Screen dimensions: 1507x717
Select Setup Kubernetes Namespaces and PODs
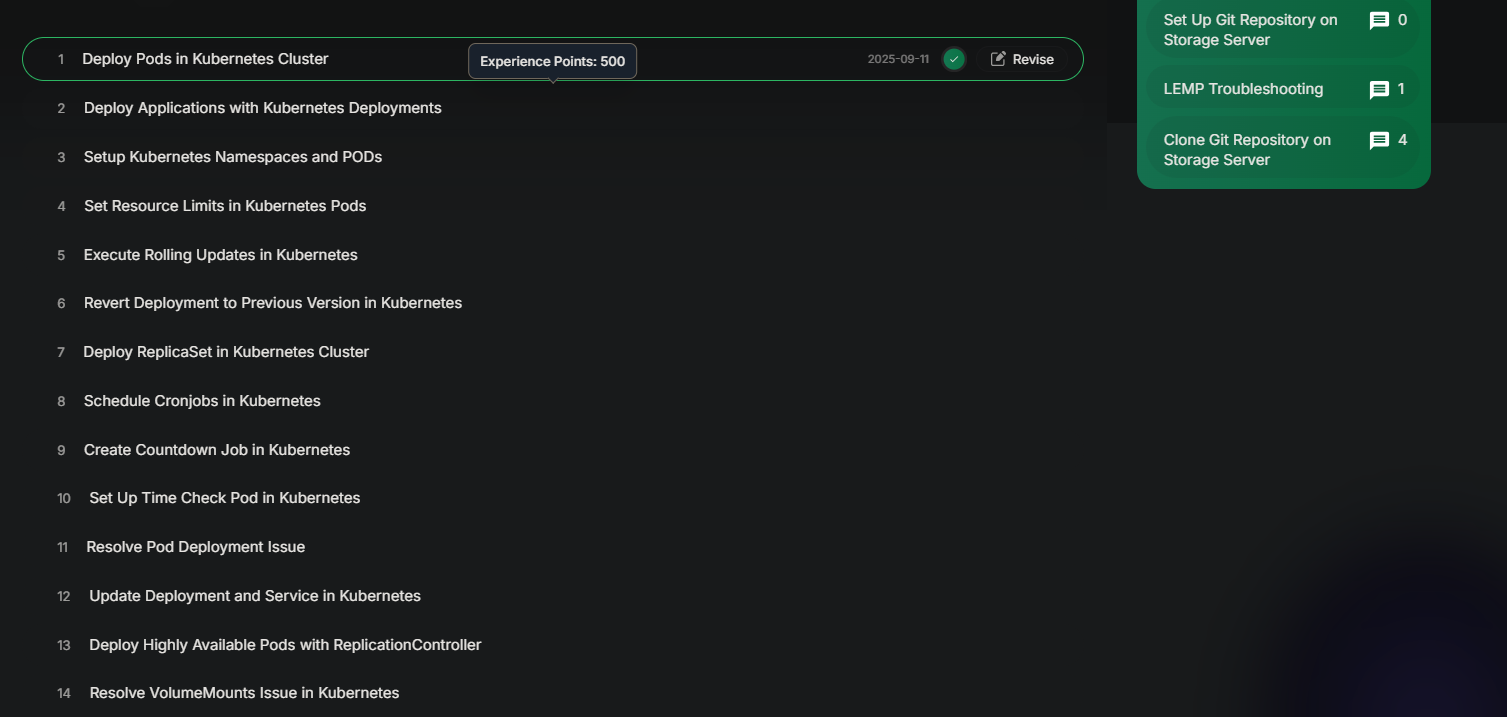coord(233,157)
